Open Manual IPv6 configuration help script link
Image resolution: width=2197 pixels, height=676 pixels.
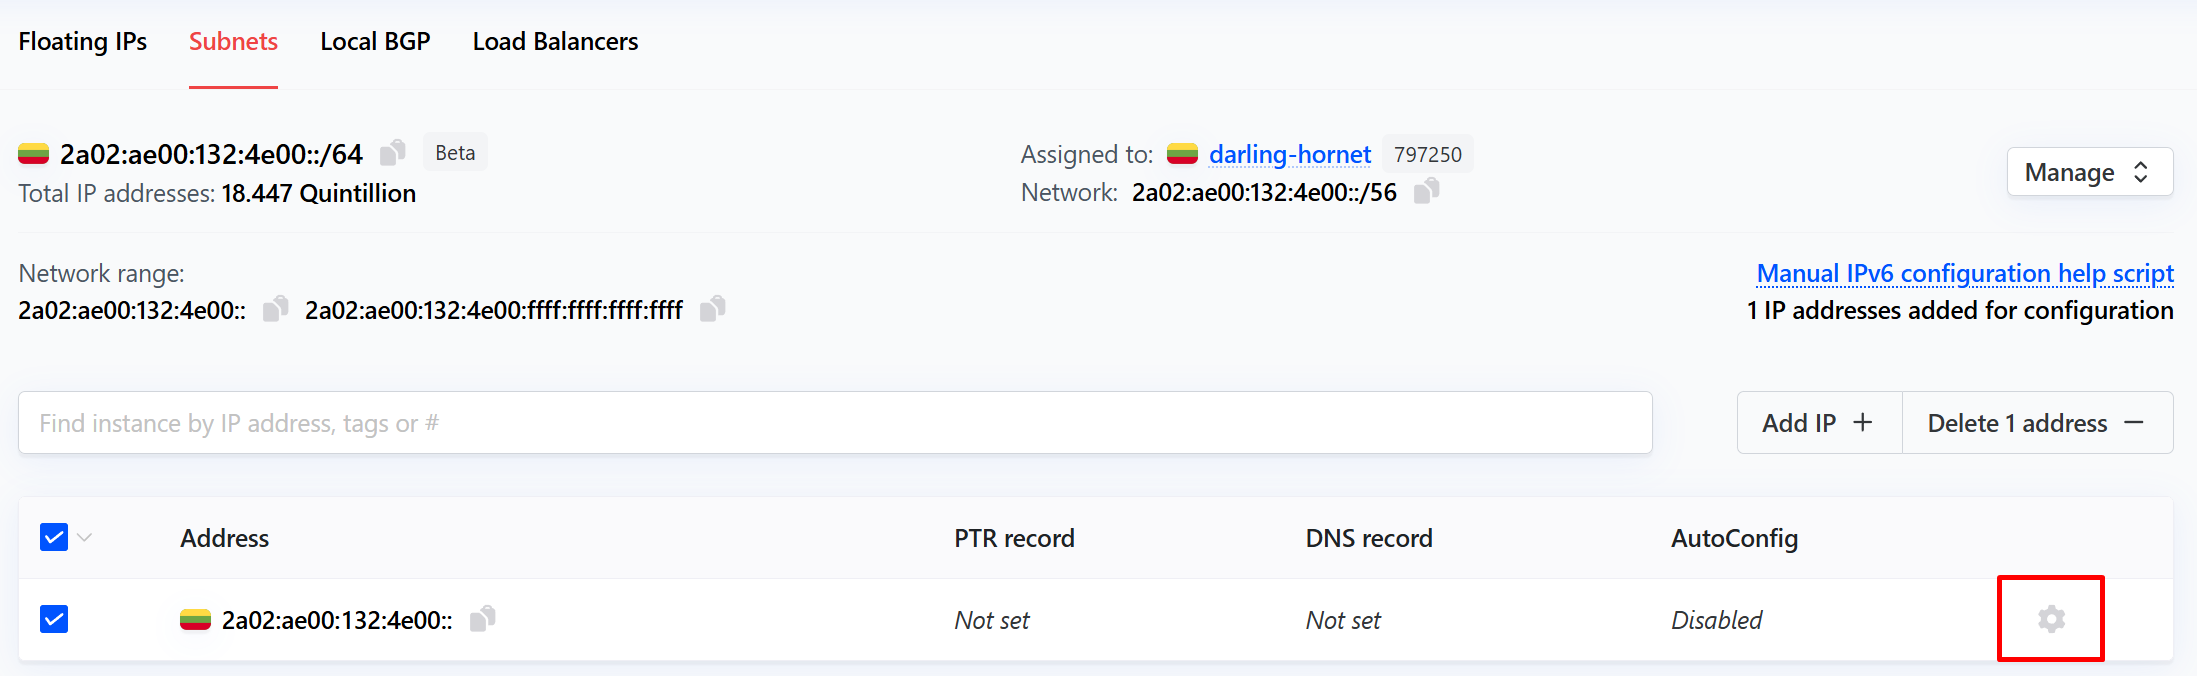tap(1964, 273)
